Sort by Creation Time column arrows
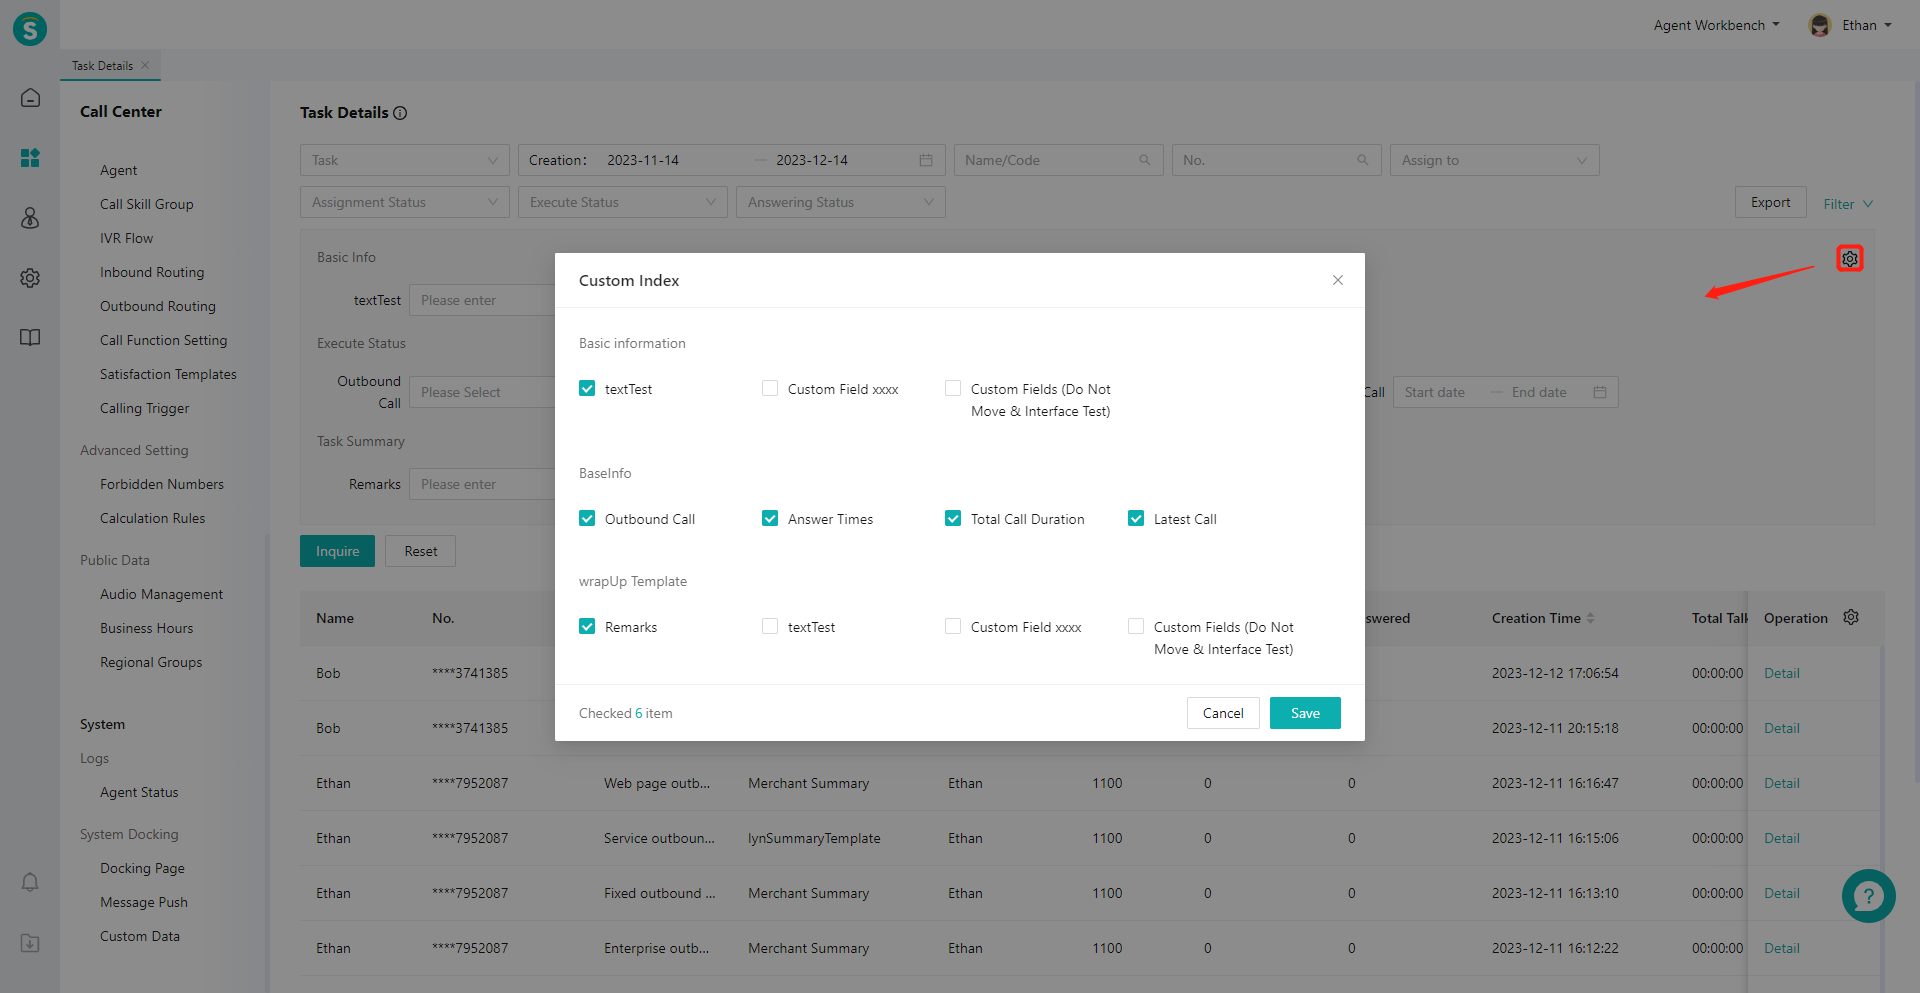The width and height of the screenshot is (1920, 993). tap(1591, 618)
